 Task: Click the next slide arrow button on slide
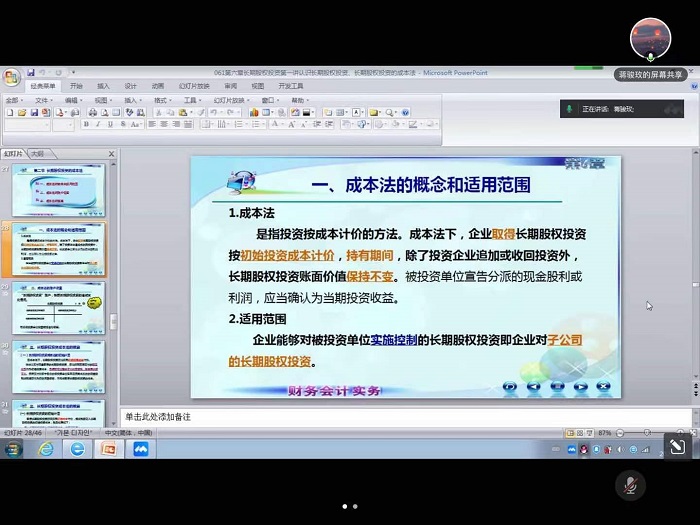click(x=580, y=385)
